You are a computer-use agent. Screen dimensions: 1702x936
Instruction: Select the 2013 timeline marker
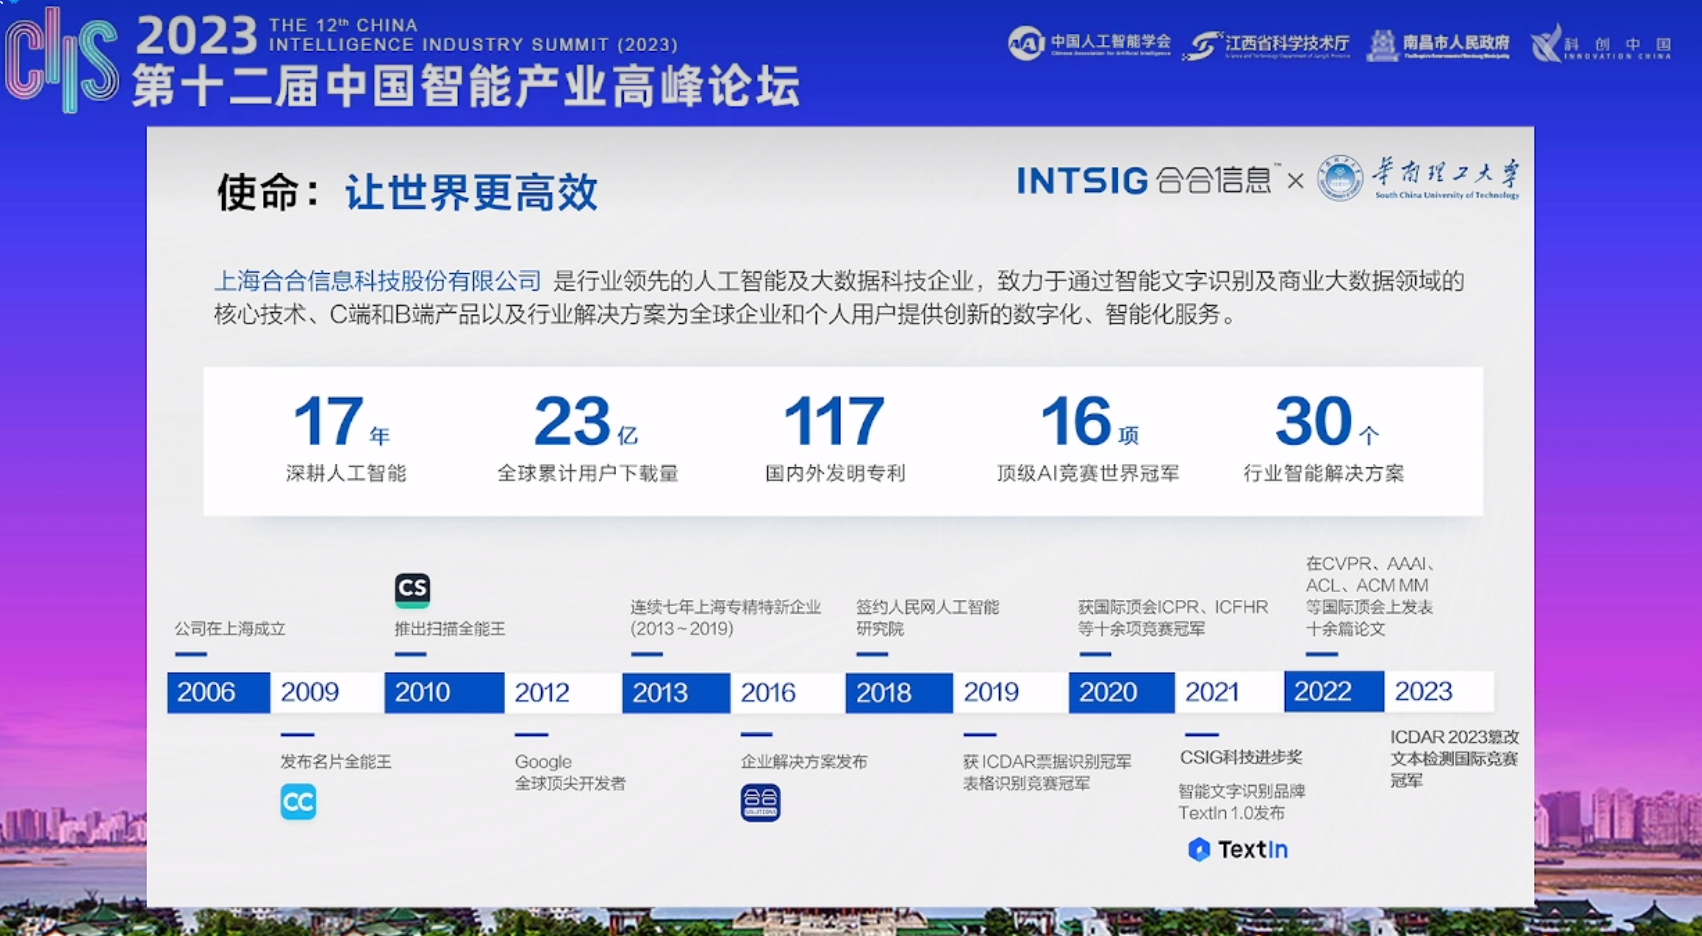[x=676, y=692]
